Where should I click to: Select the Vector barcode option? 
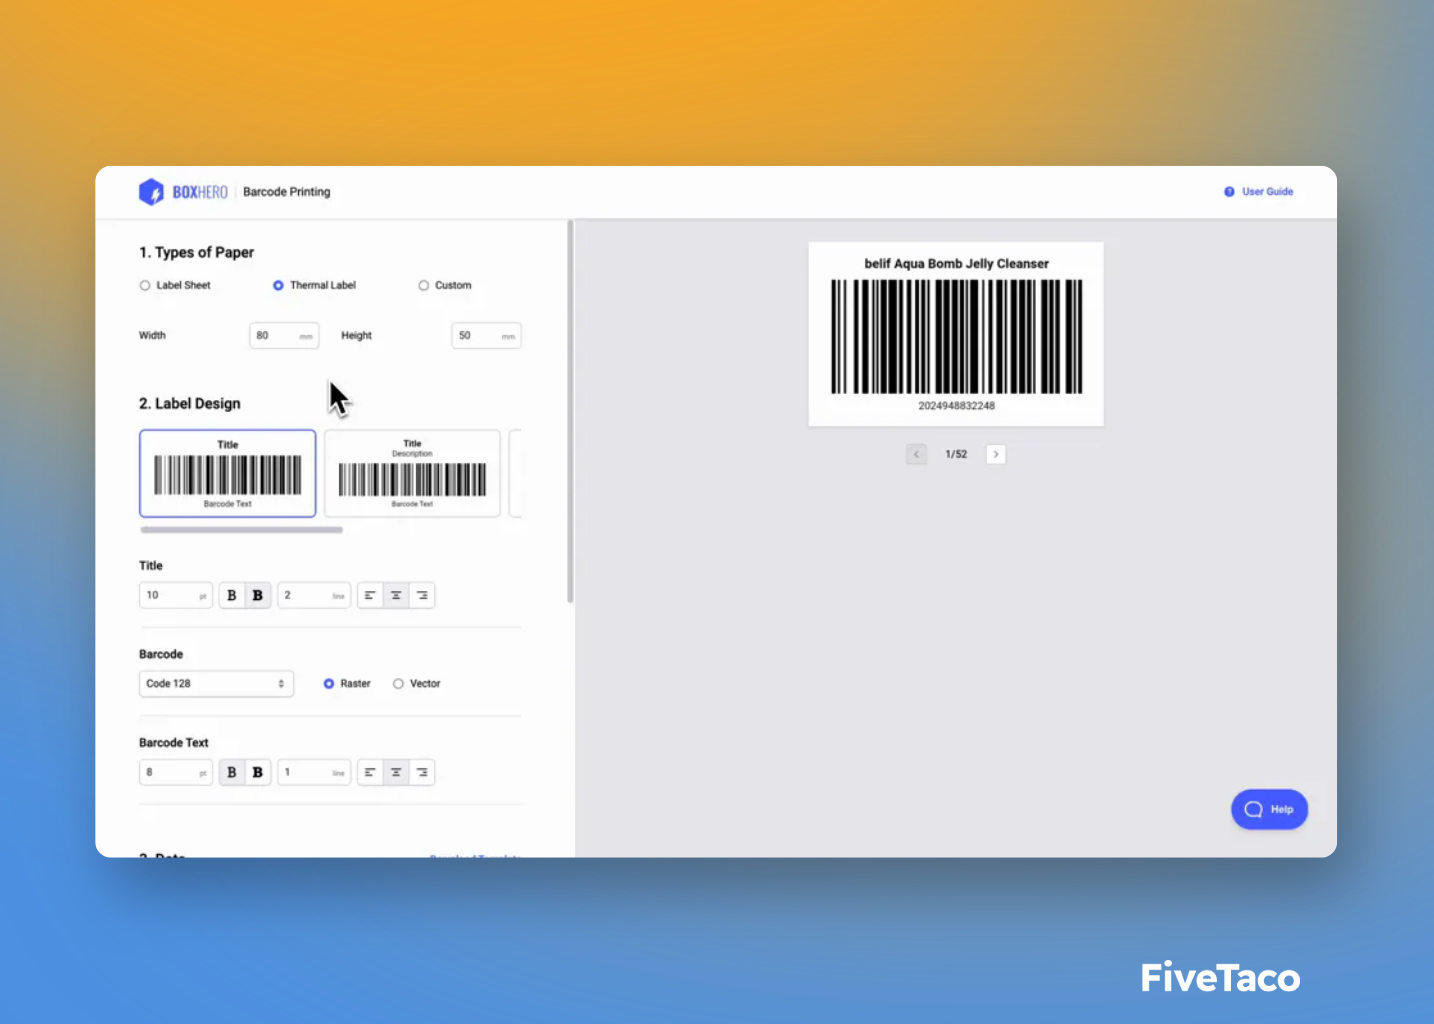coord(416,684)
